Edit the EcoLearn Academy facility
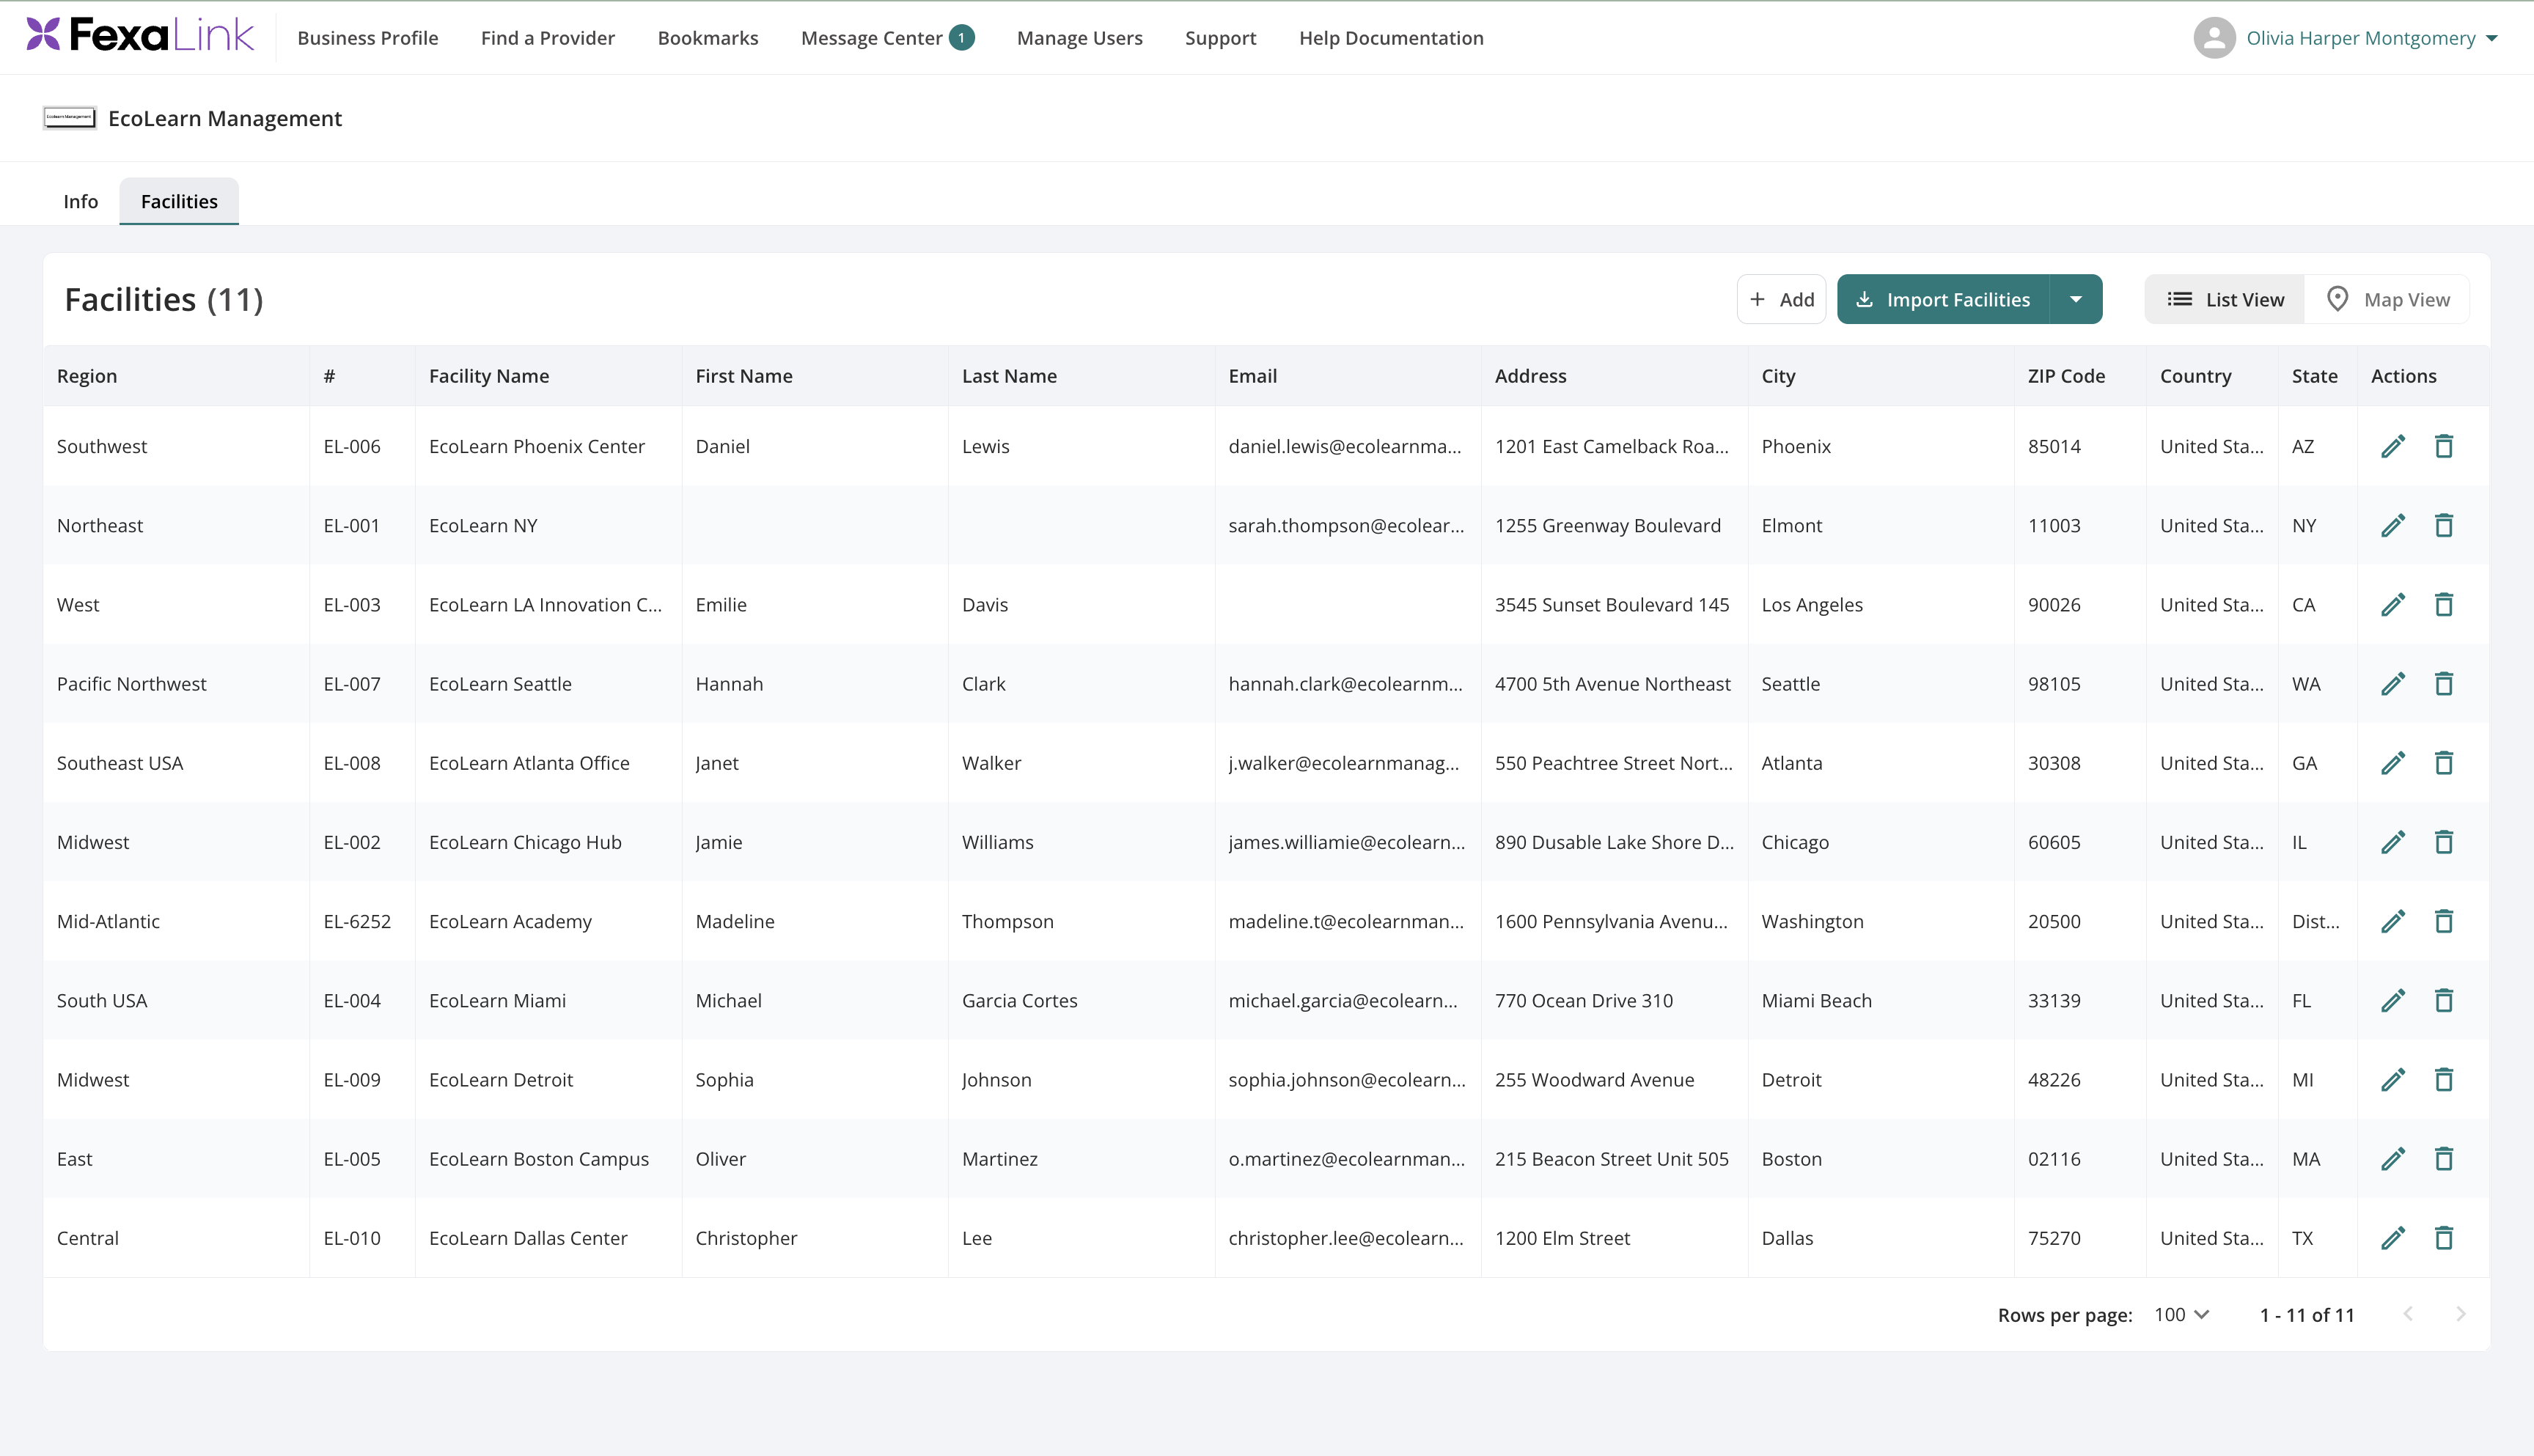The height and width of the screenshot is (1456, 2534). click(x=2392, y=921)
